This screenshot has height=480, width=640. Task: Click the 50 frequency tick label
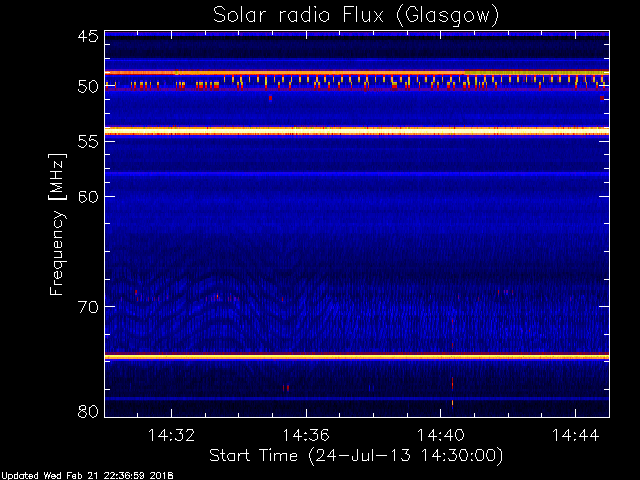[88, 87]
